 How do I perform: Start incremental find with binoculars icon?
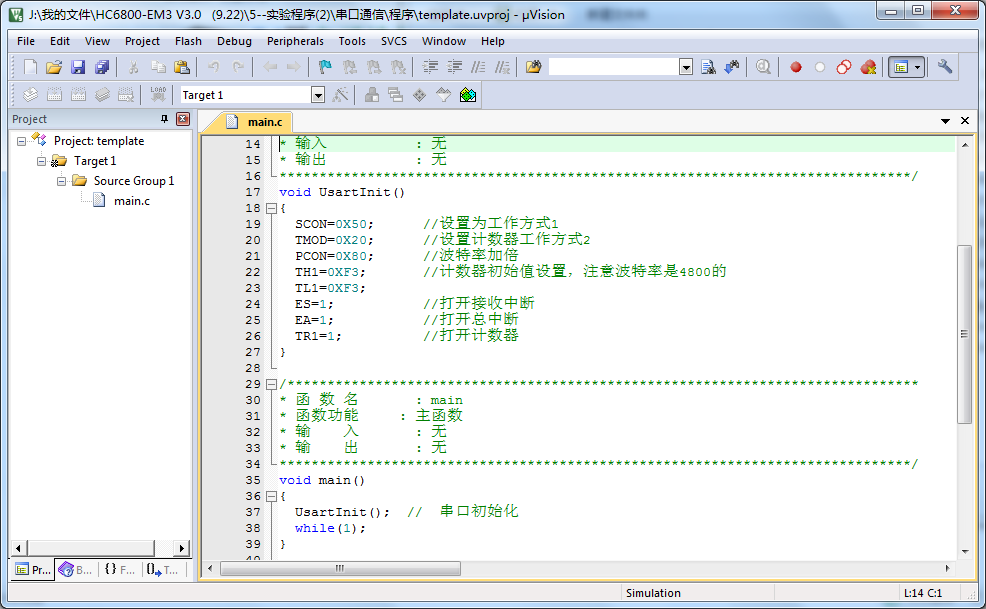click(732, 67)
